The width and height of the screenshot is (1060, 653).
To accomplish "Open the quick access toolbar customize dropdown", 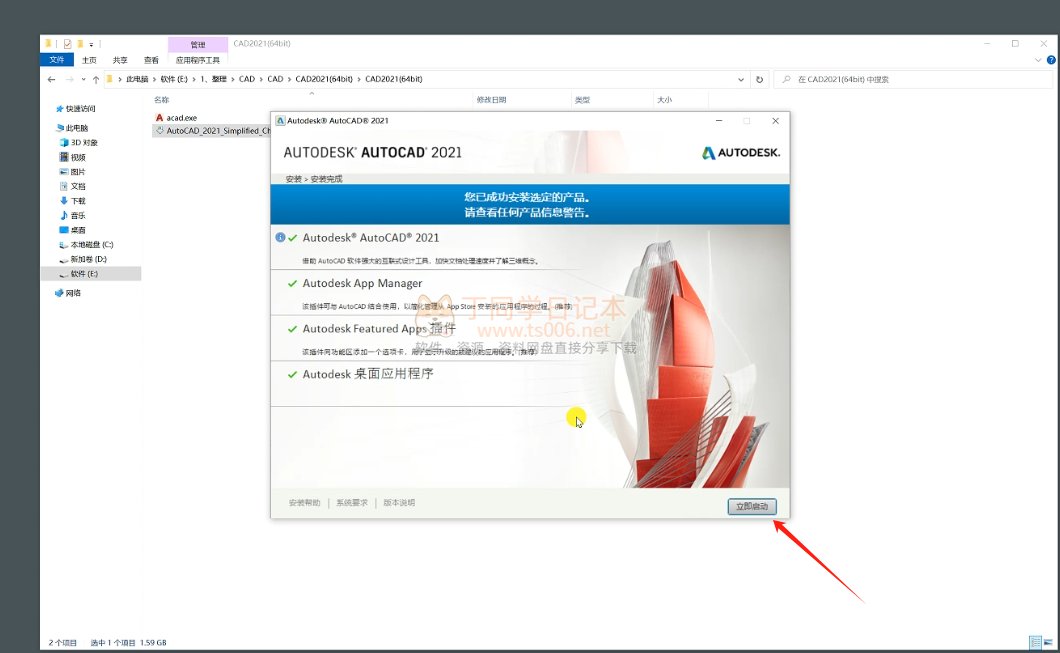I will coord(91,45).
